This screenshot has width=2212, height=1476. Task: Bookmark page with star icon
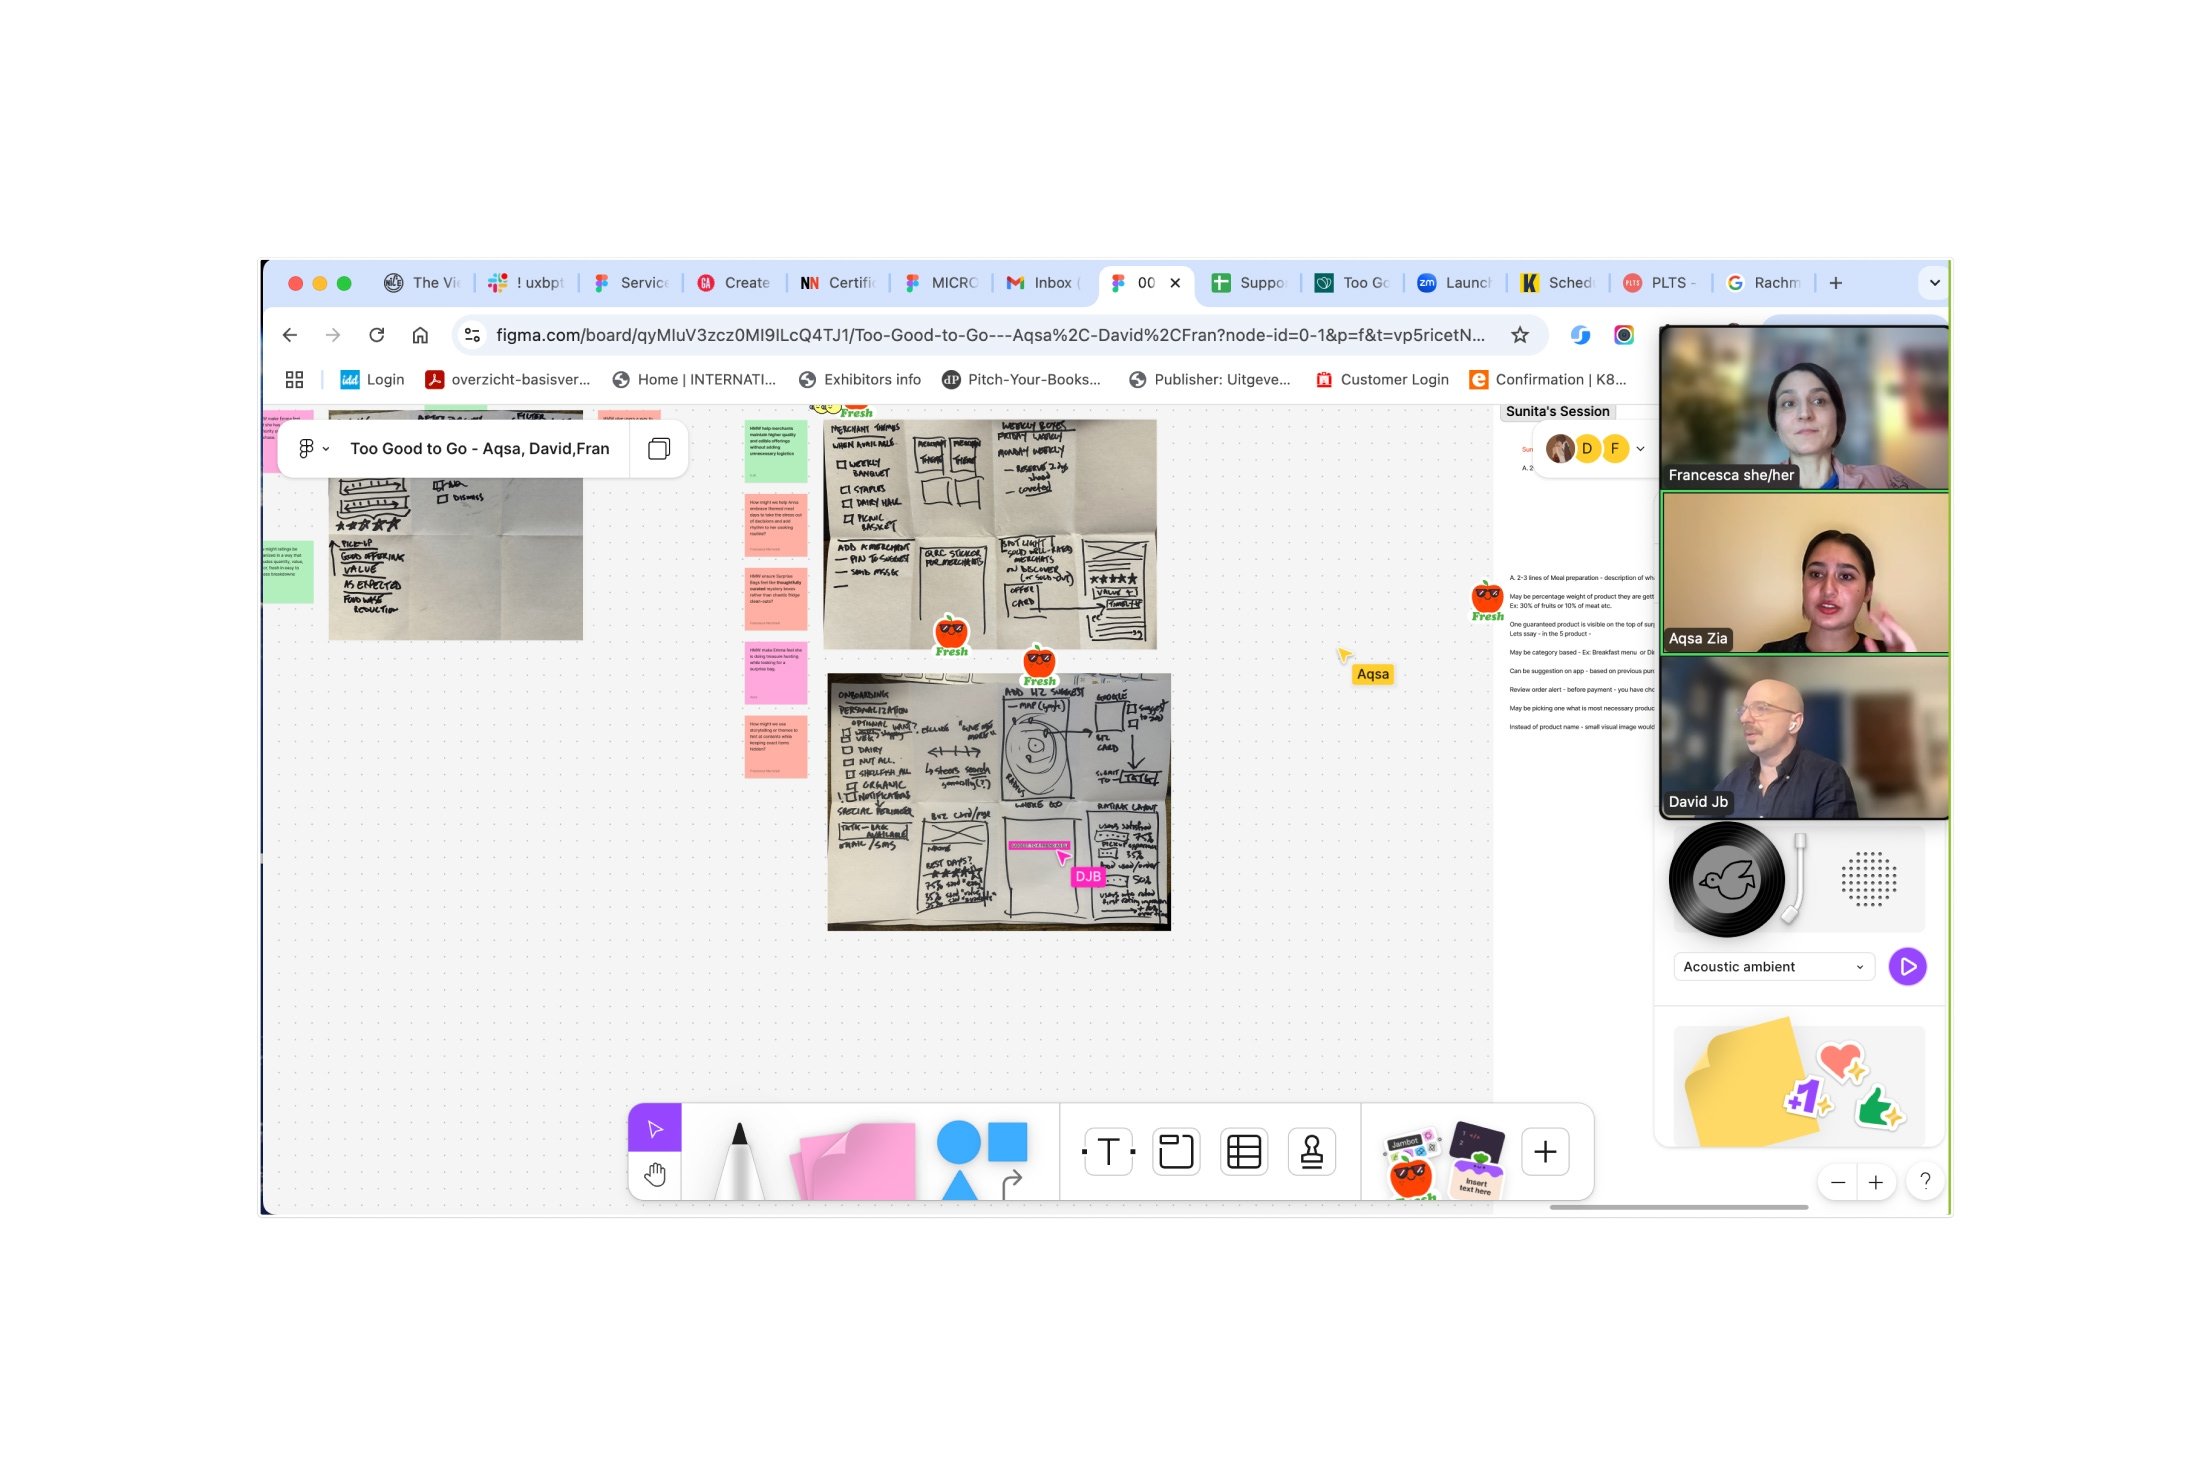pyautogui.click(x=1520, y=335)
